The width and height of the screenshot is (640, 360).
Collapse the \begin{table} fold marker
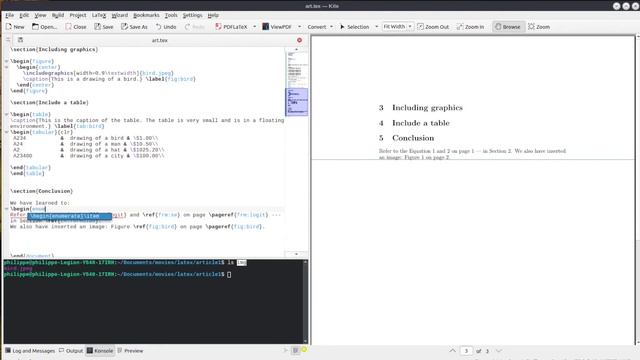pyautogui.click(x=7, y=114)
